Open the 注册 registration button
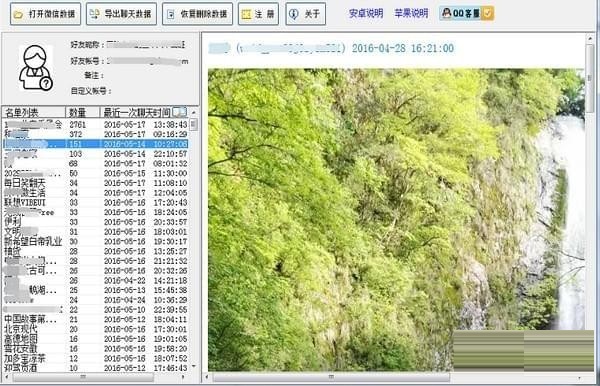The image size is (600, 386). click(x=258, y=14)
